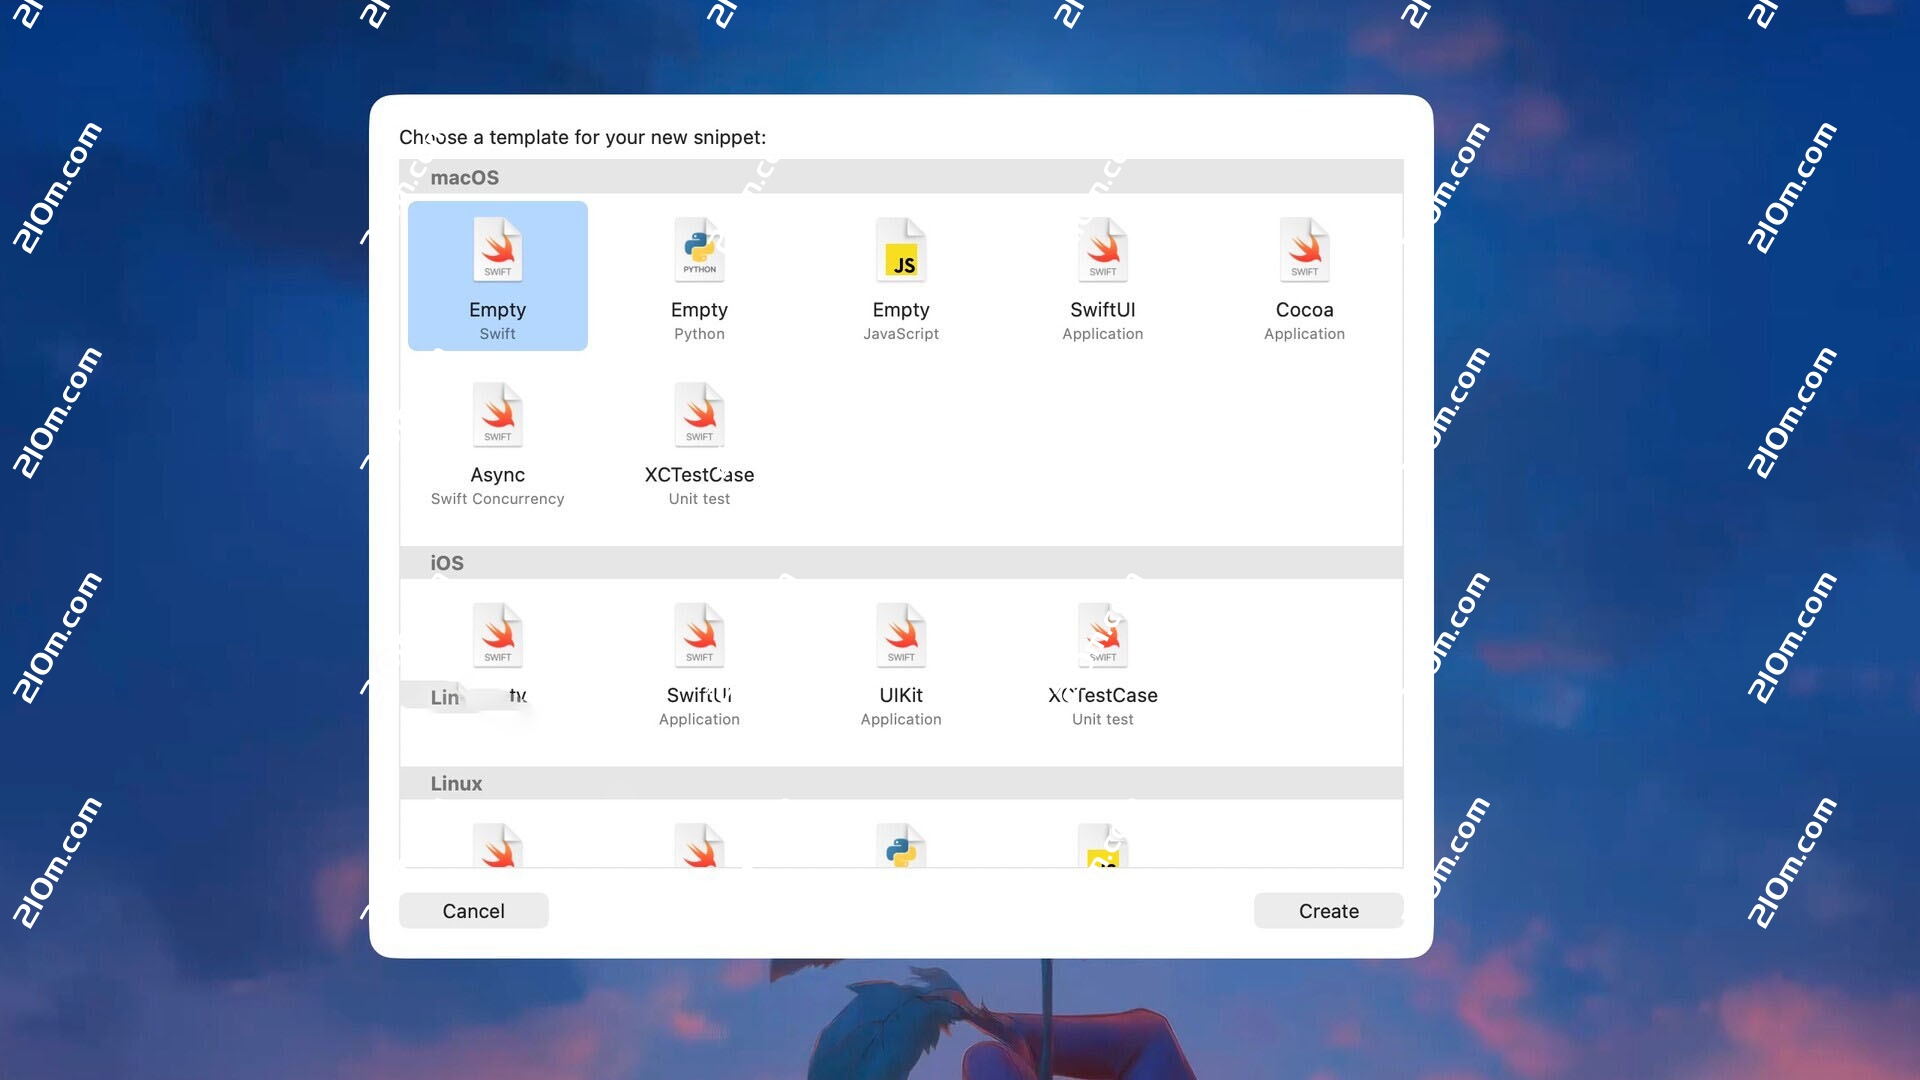Choose the Async Swift Concurrency template icon
Viewport: 1920px width, 1080px height.
(497, 415)
